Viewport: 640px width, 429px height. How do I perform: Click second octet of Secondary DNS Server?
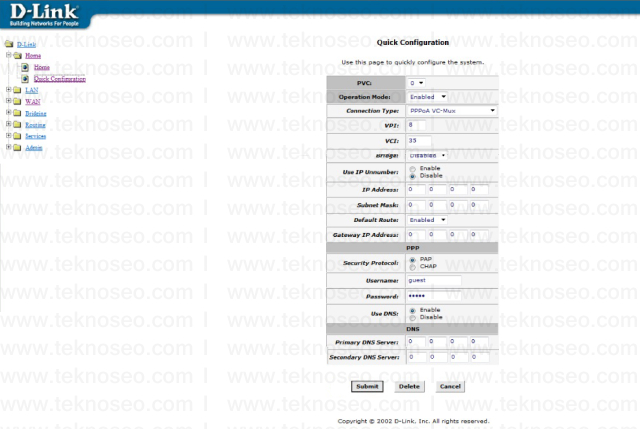(438, 357)
